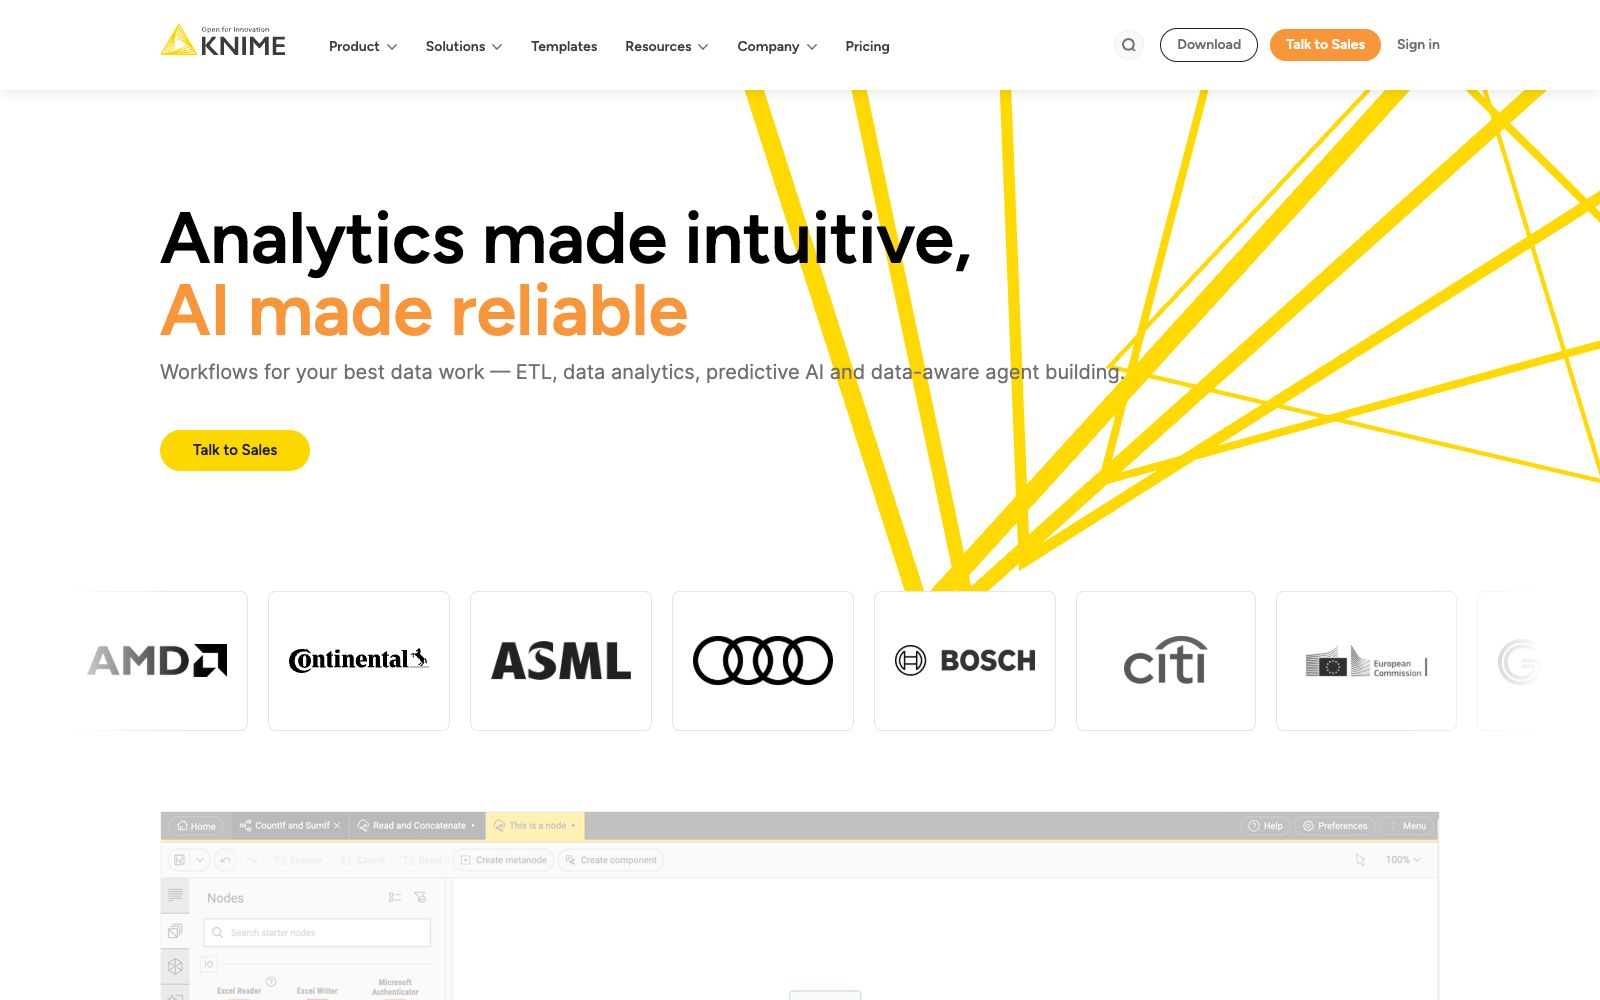
Task: Click the orange Talk to Sales header button
Action: 1325,45
